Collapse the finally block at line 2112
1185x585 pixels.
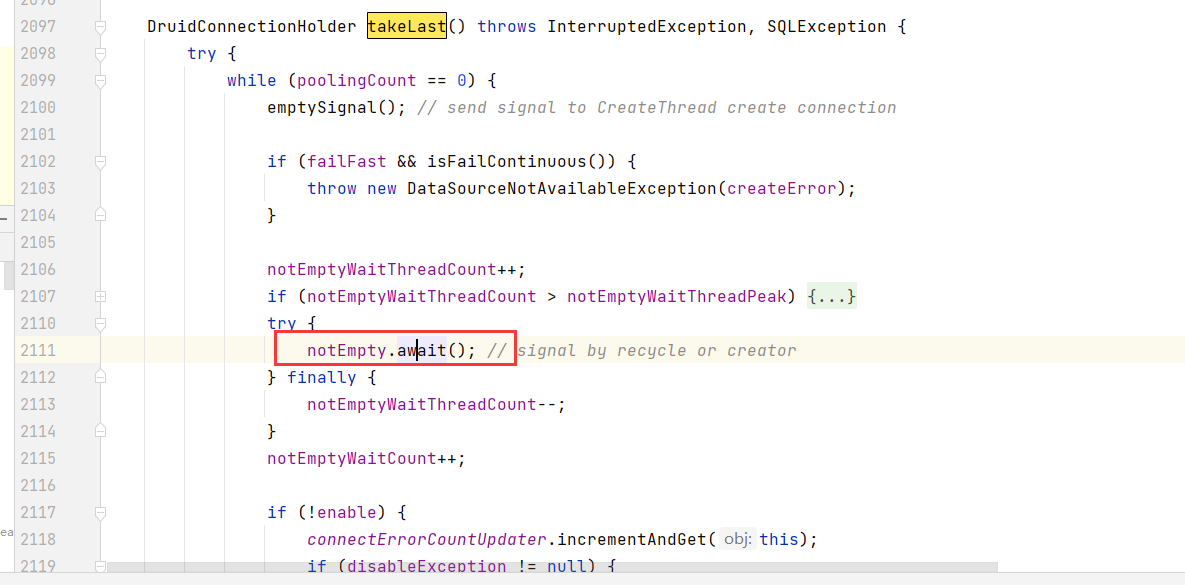click(101, 377)
